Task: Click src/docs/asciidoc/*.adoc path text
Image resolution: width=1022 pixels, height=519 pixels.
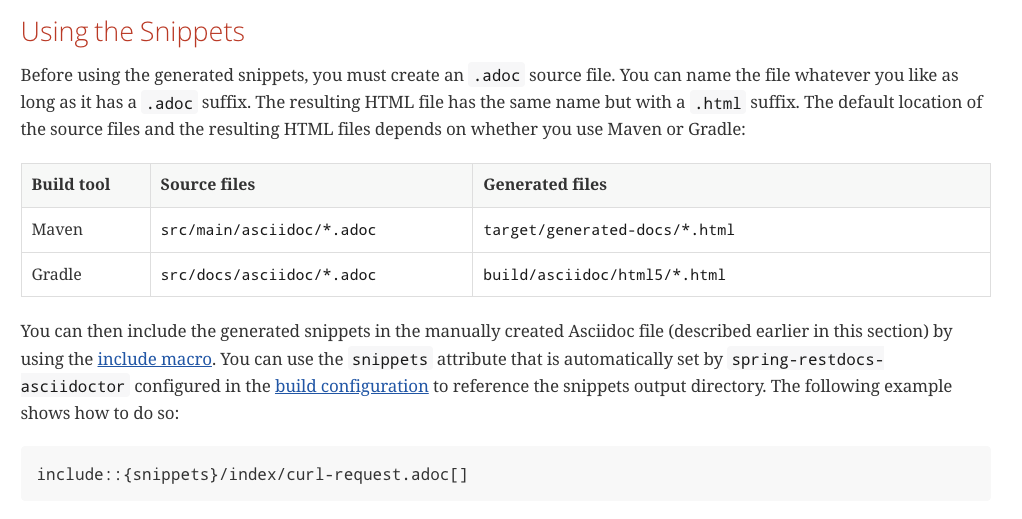Action: pyautogui.click(x=269, y=275)
